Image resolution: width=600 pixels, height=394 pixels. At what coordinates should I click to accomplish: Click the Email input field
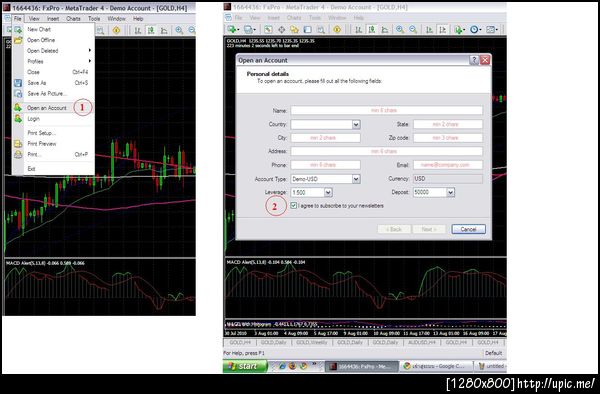[x=448, y=165]
